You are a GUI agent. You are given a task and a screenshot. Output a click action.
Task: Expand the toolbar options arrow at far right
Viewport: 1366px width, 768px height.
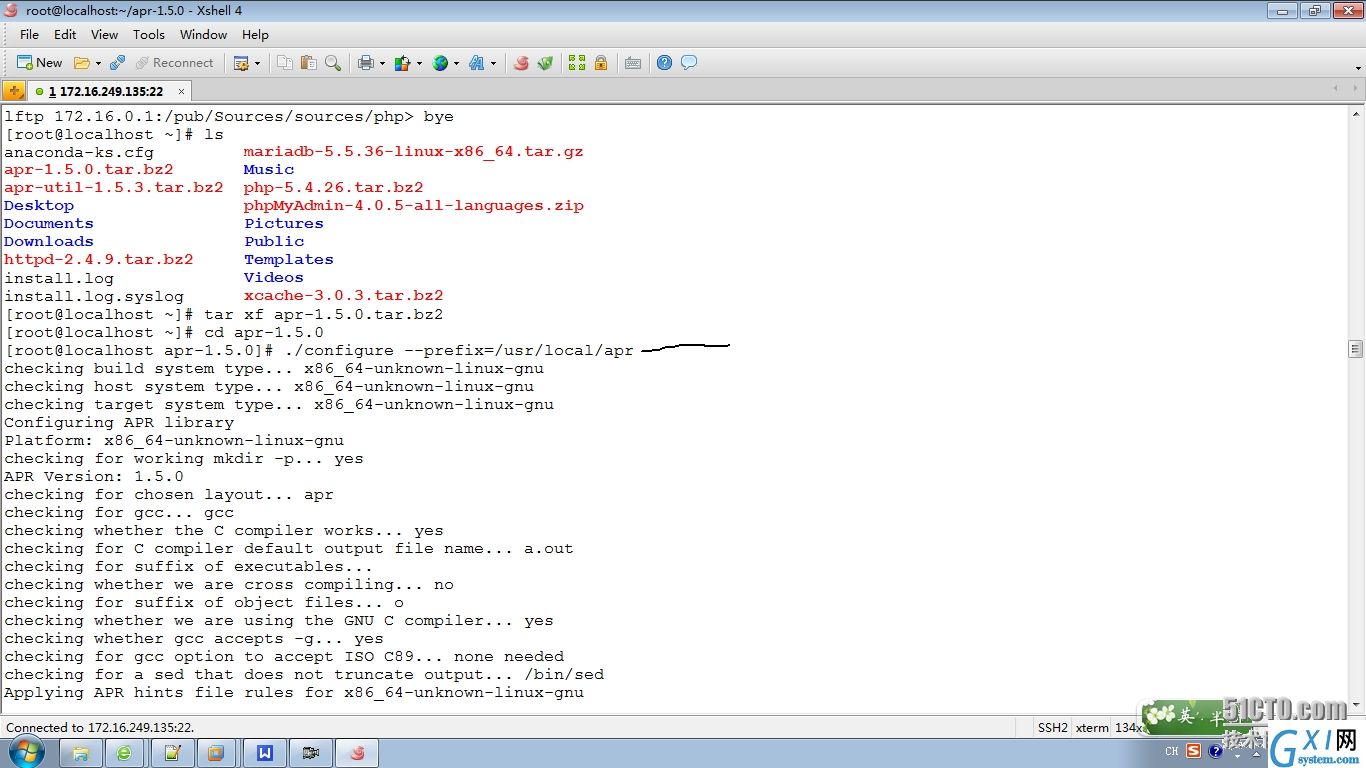1358,67
